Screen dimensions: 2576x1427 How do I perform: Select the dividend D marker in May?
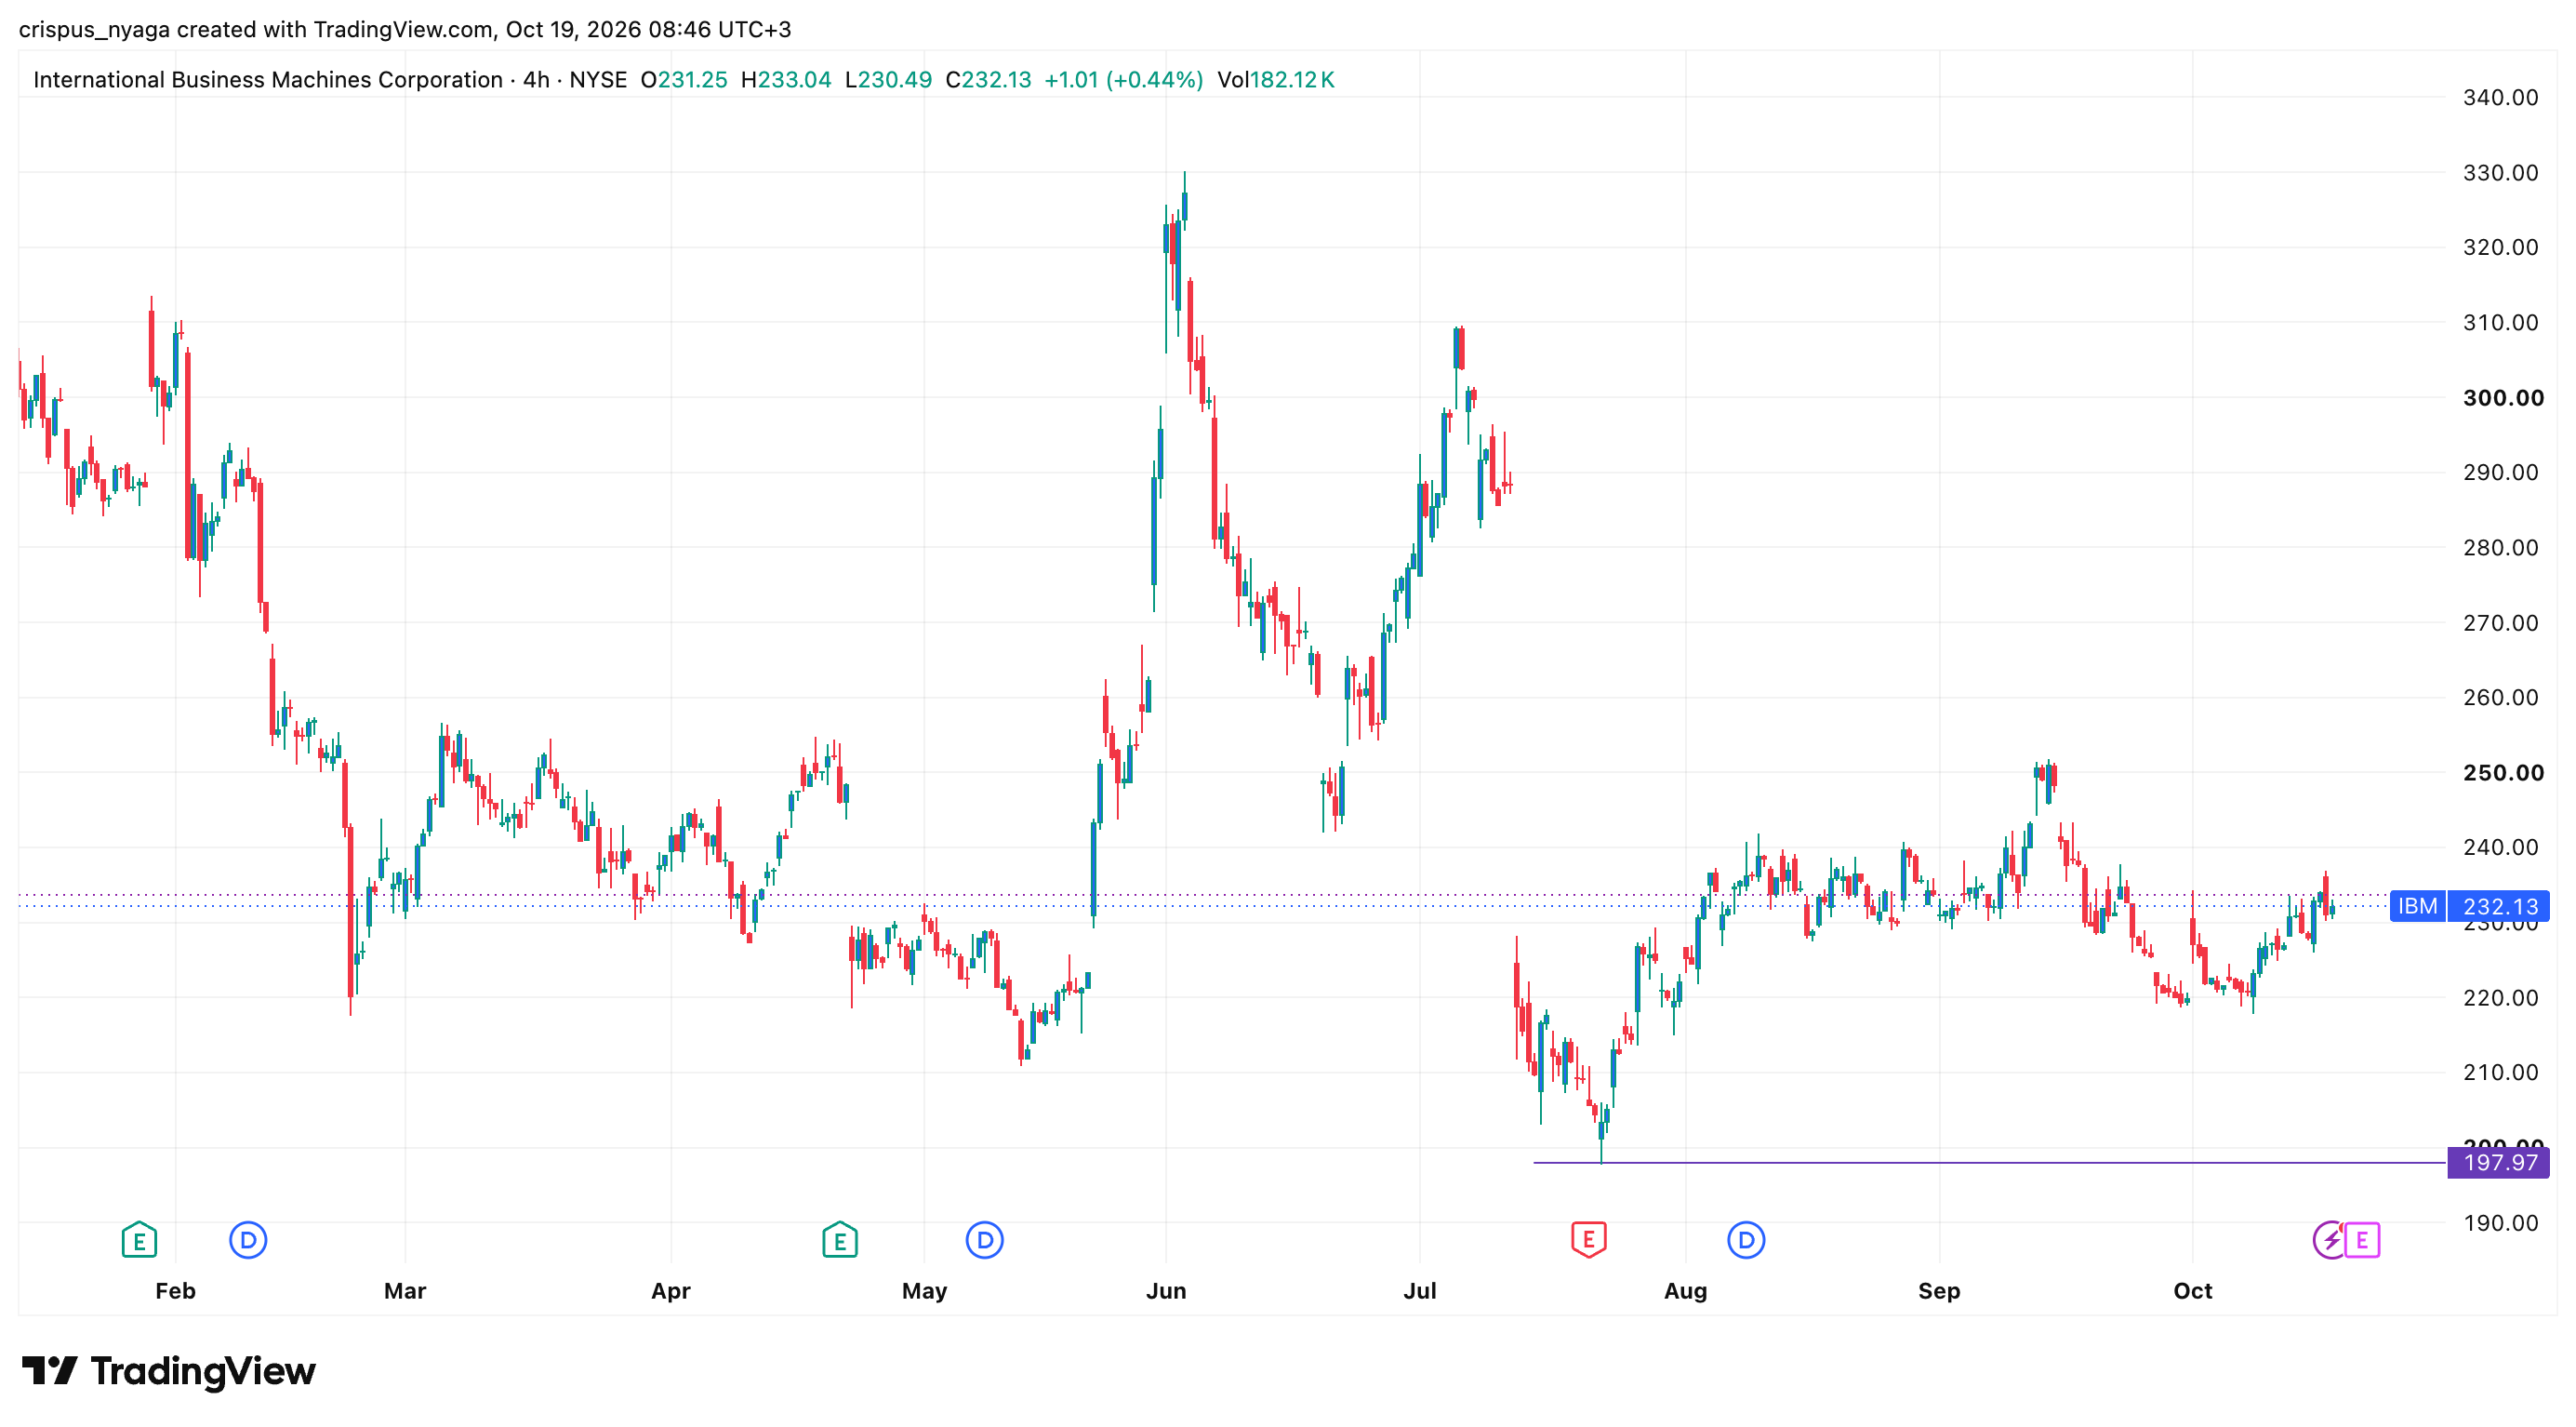985,1240
